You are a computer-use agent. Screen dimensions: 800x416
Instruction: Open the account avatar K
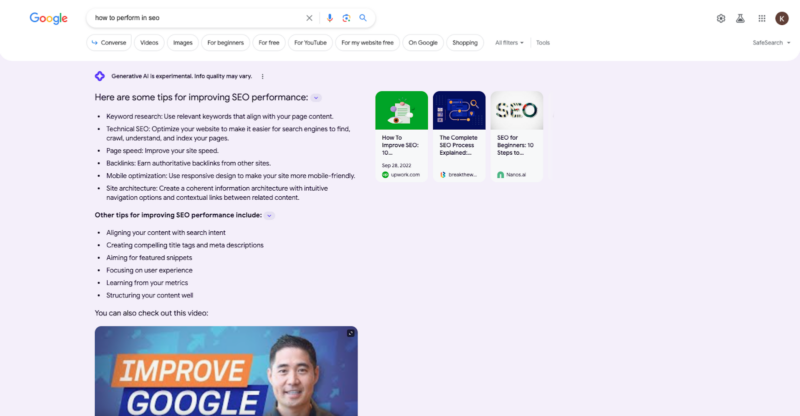click(782, 18)
